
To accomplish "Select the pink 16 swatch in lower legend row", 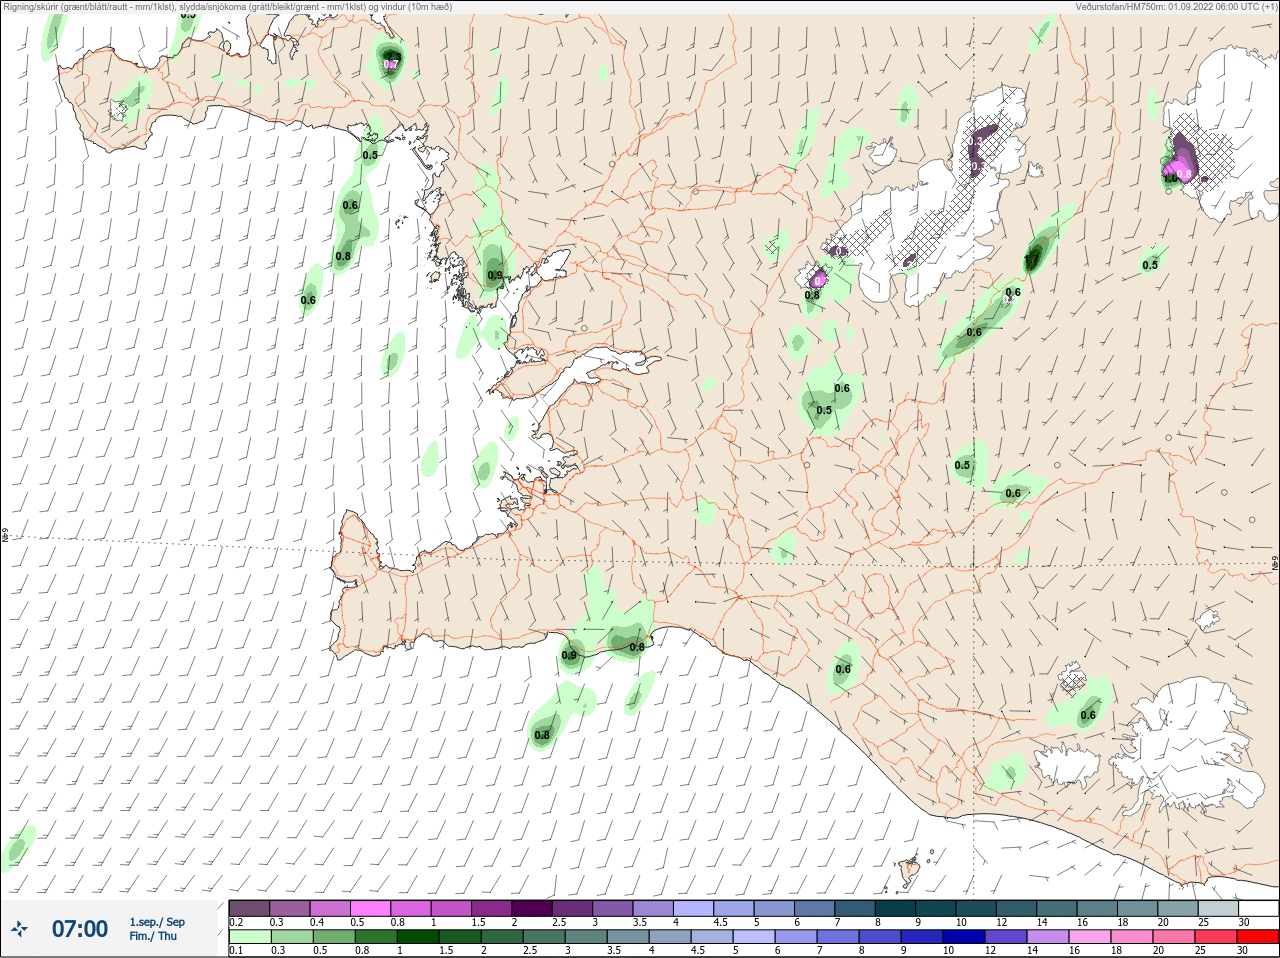I will [1089, 937].
